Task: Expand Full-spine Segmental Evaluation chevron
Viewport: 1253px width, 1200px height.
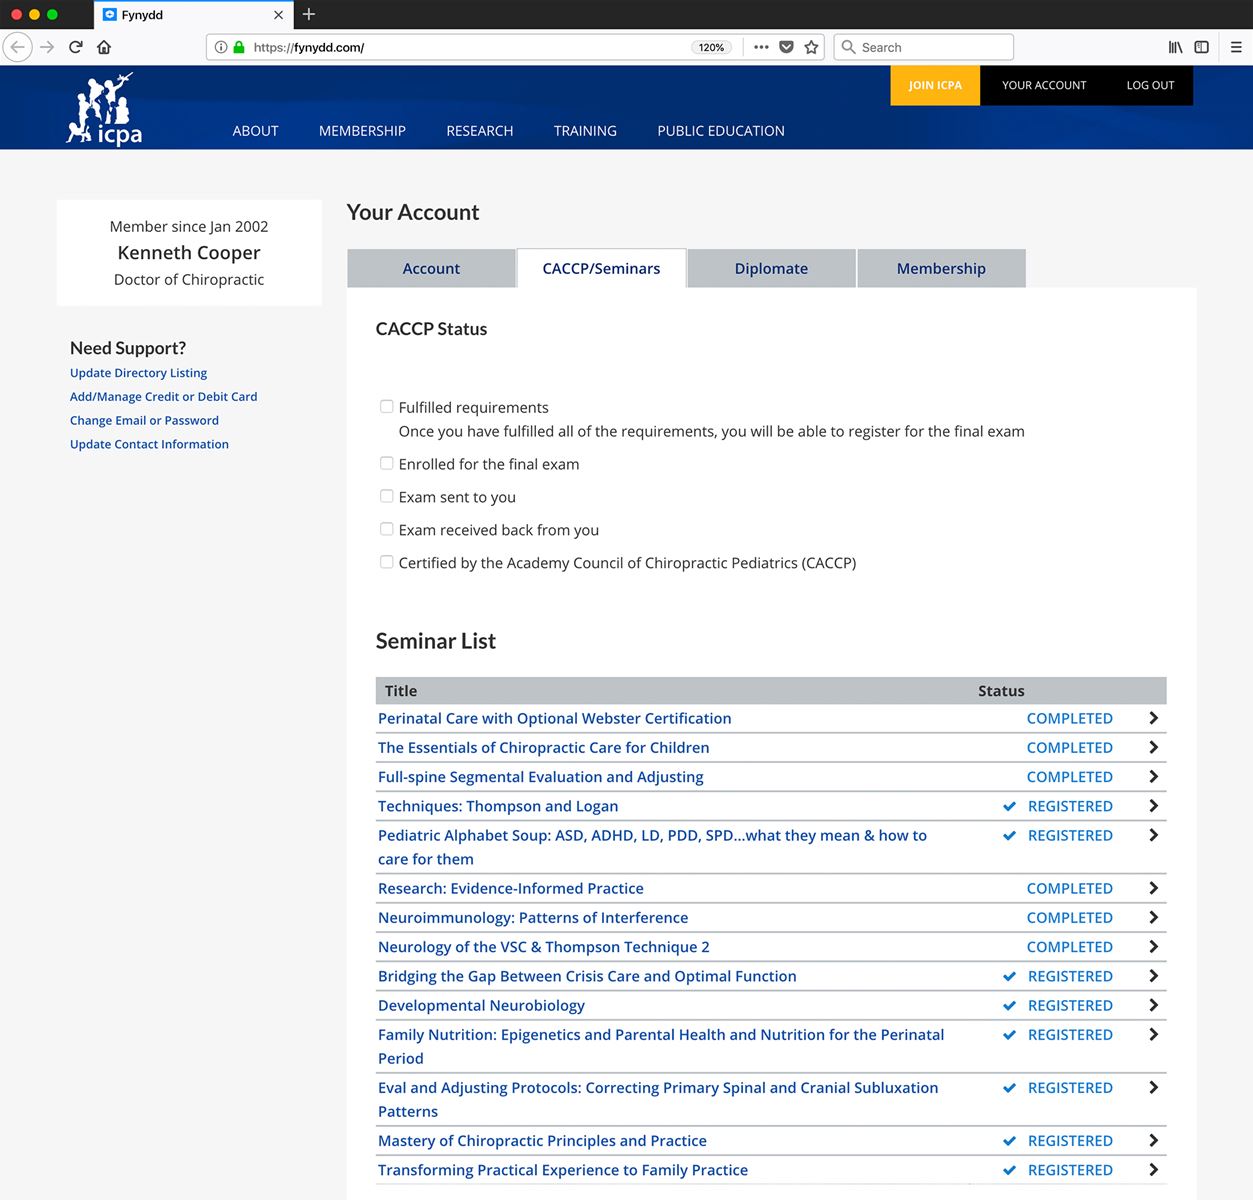Action: (1153, 776)
